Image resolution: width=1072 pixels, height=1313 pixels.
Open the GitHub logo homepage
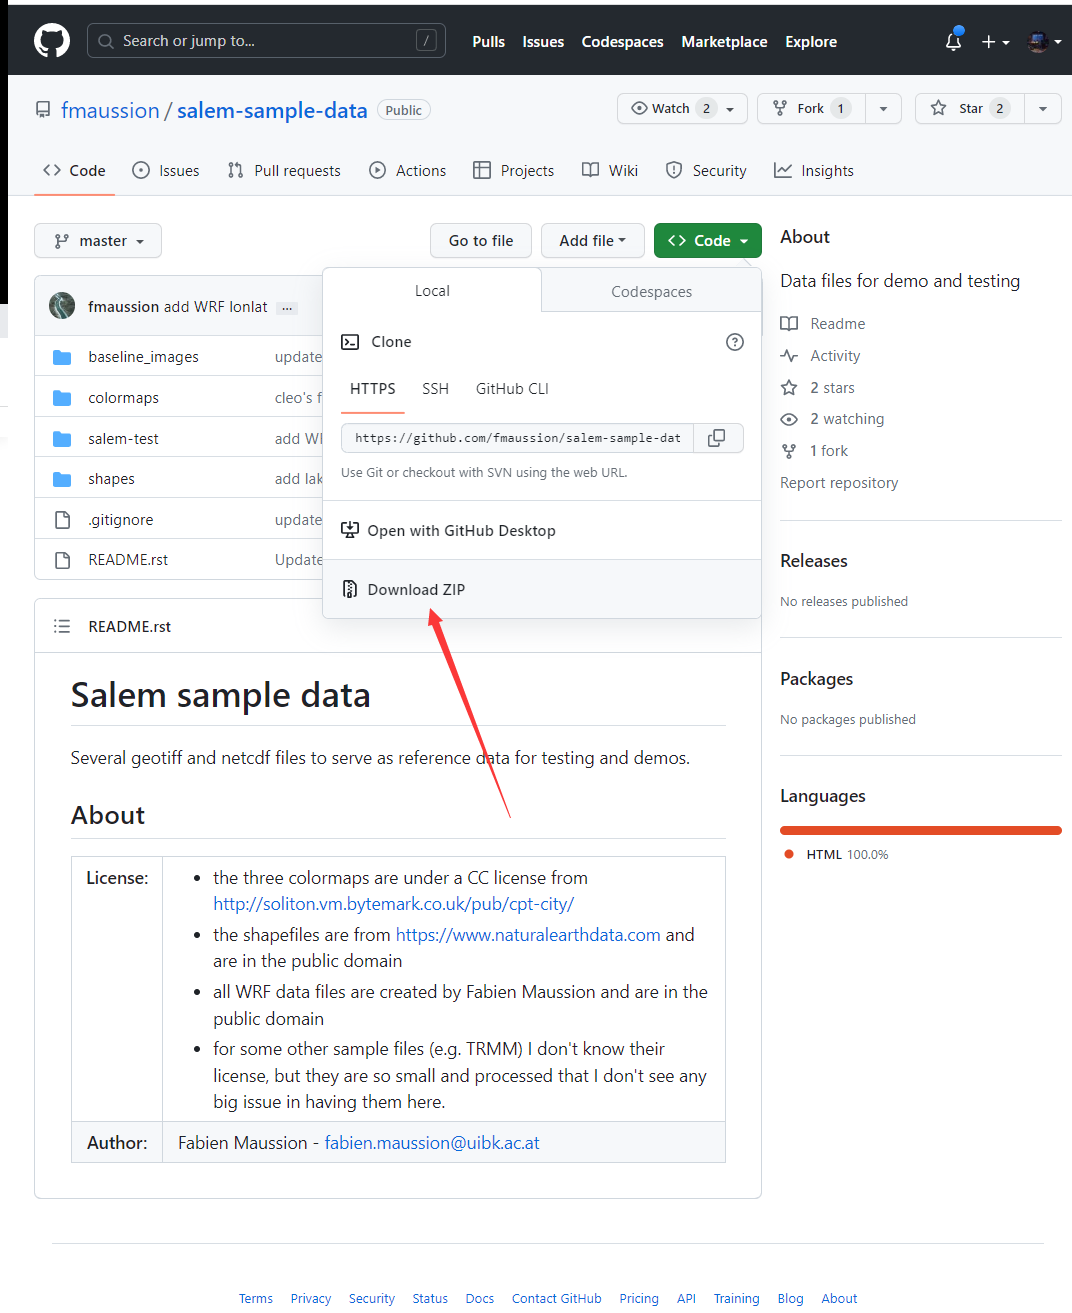point(52,41)
